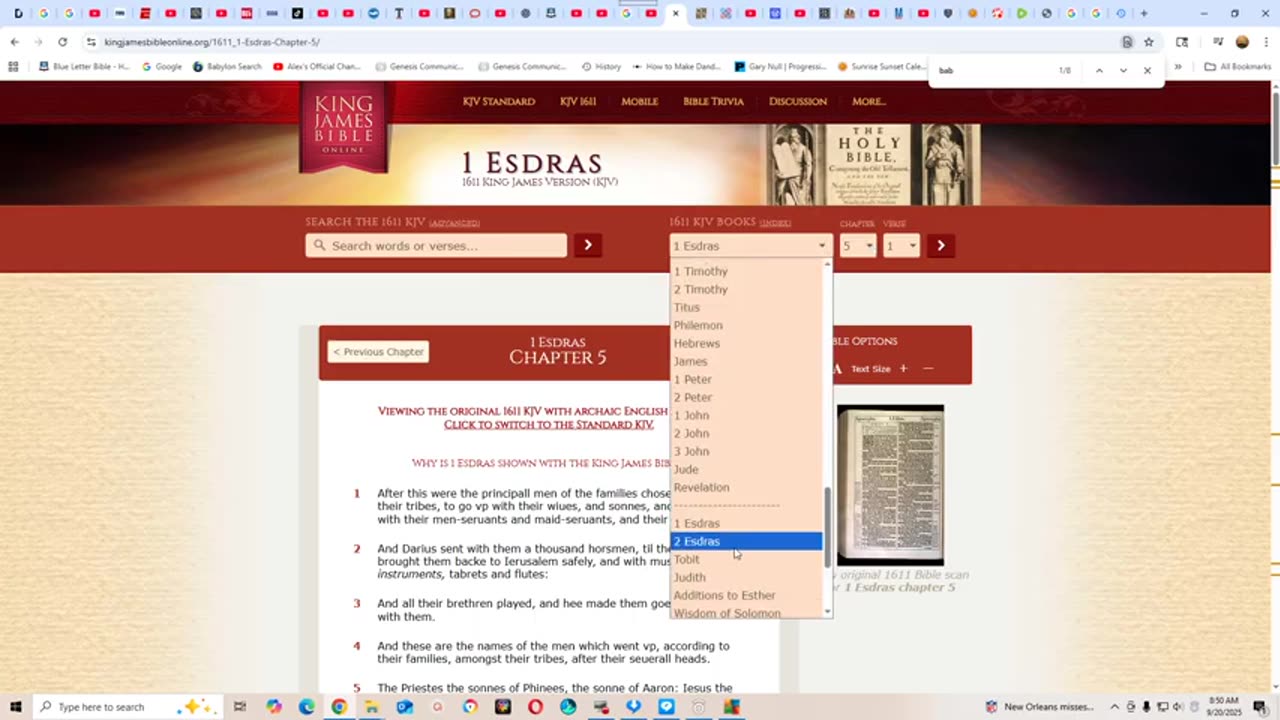Open the All Bookmarks folder
The width and height of the screenshot is (1280, 720).
coord(1238,67)
